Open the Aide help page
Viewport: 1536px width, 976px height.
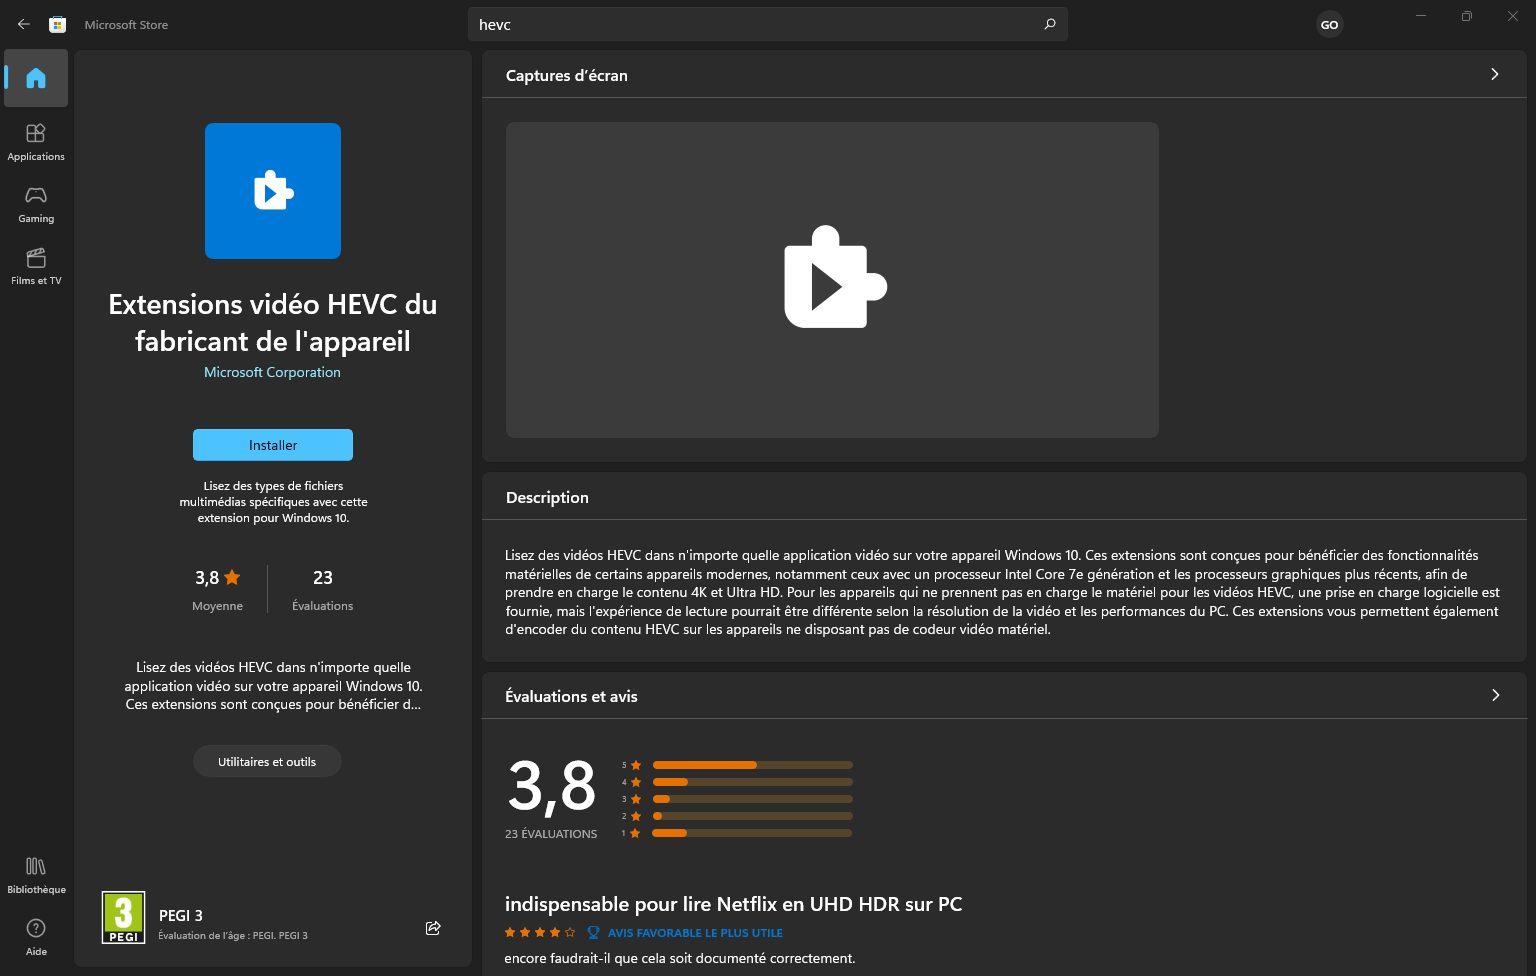(36, 937)
